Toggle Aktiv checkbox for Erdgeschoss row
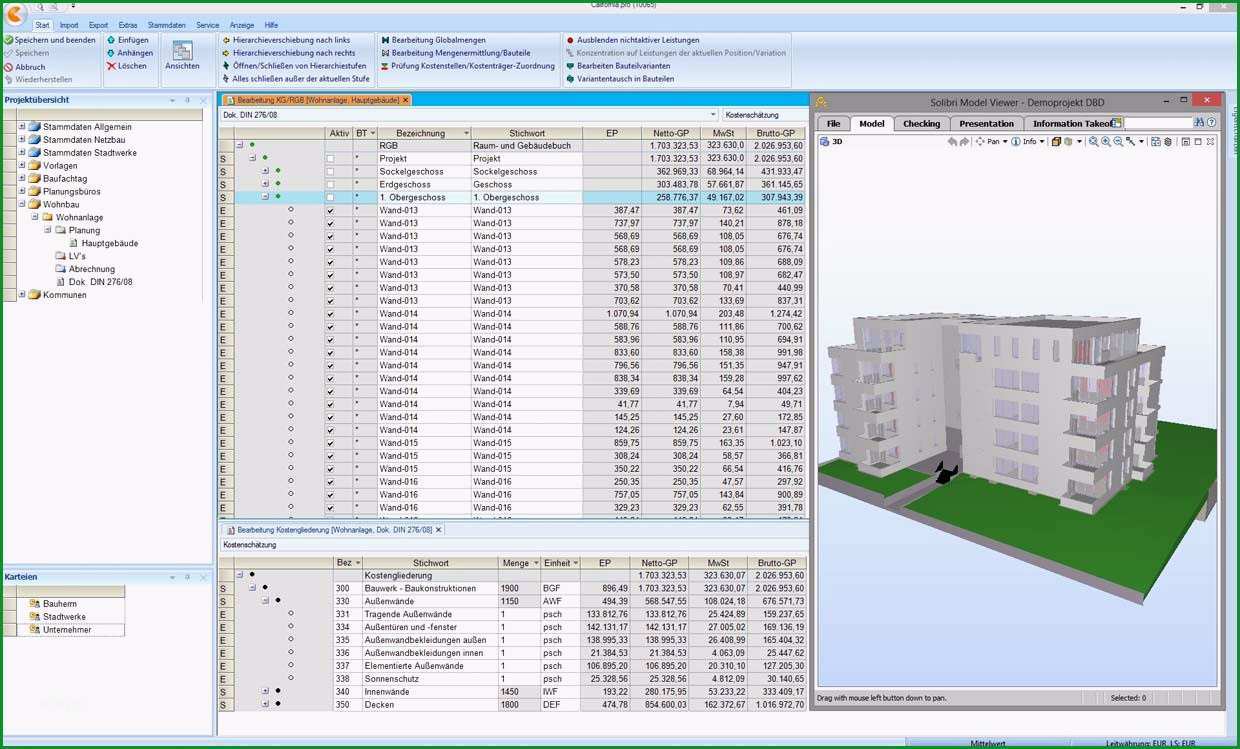The image size is (1240, 749). [330, 185]
